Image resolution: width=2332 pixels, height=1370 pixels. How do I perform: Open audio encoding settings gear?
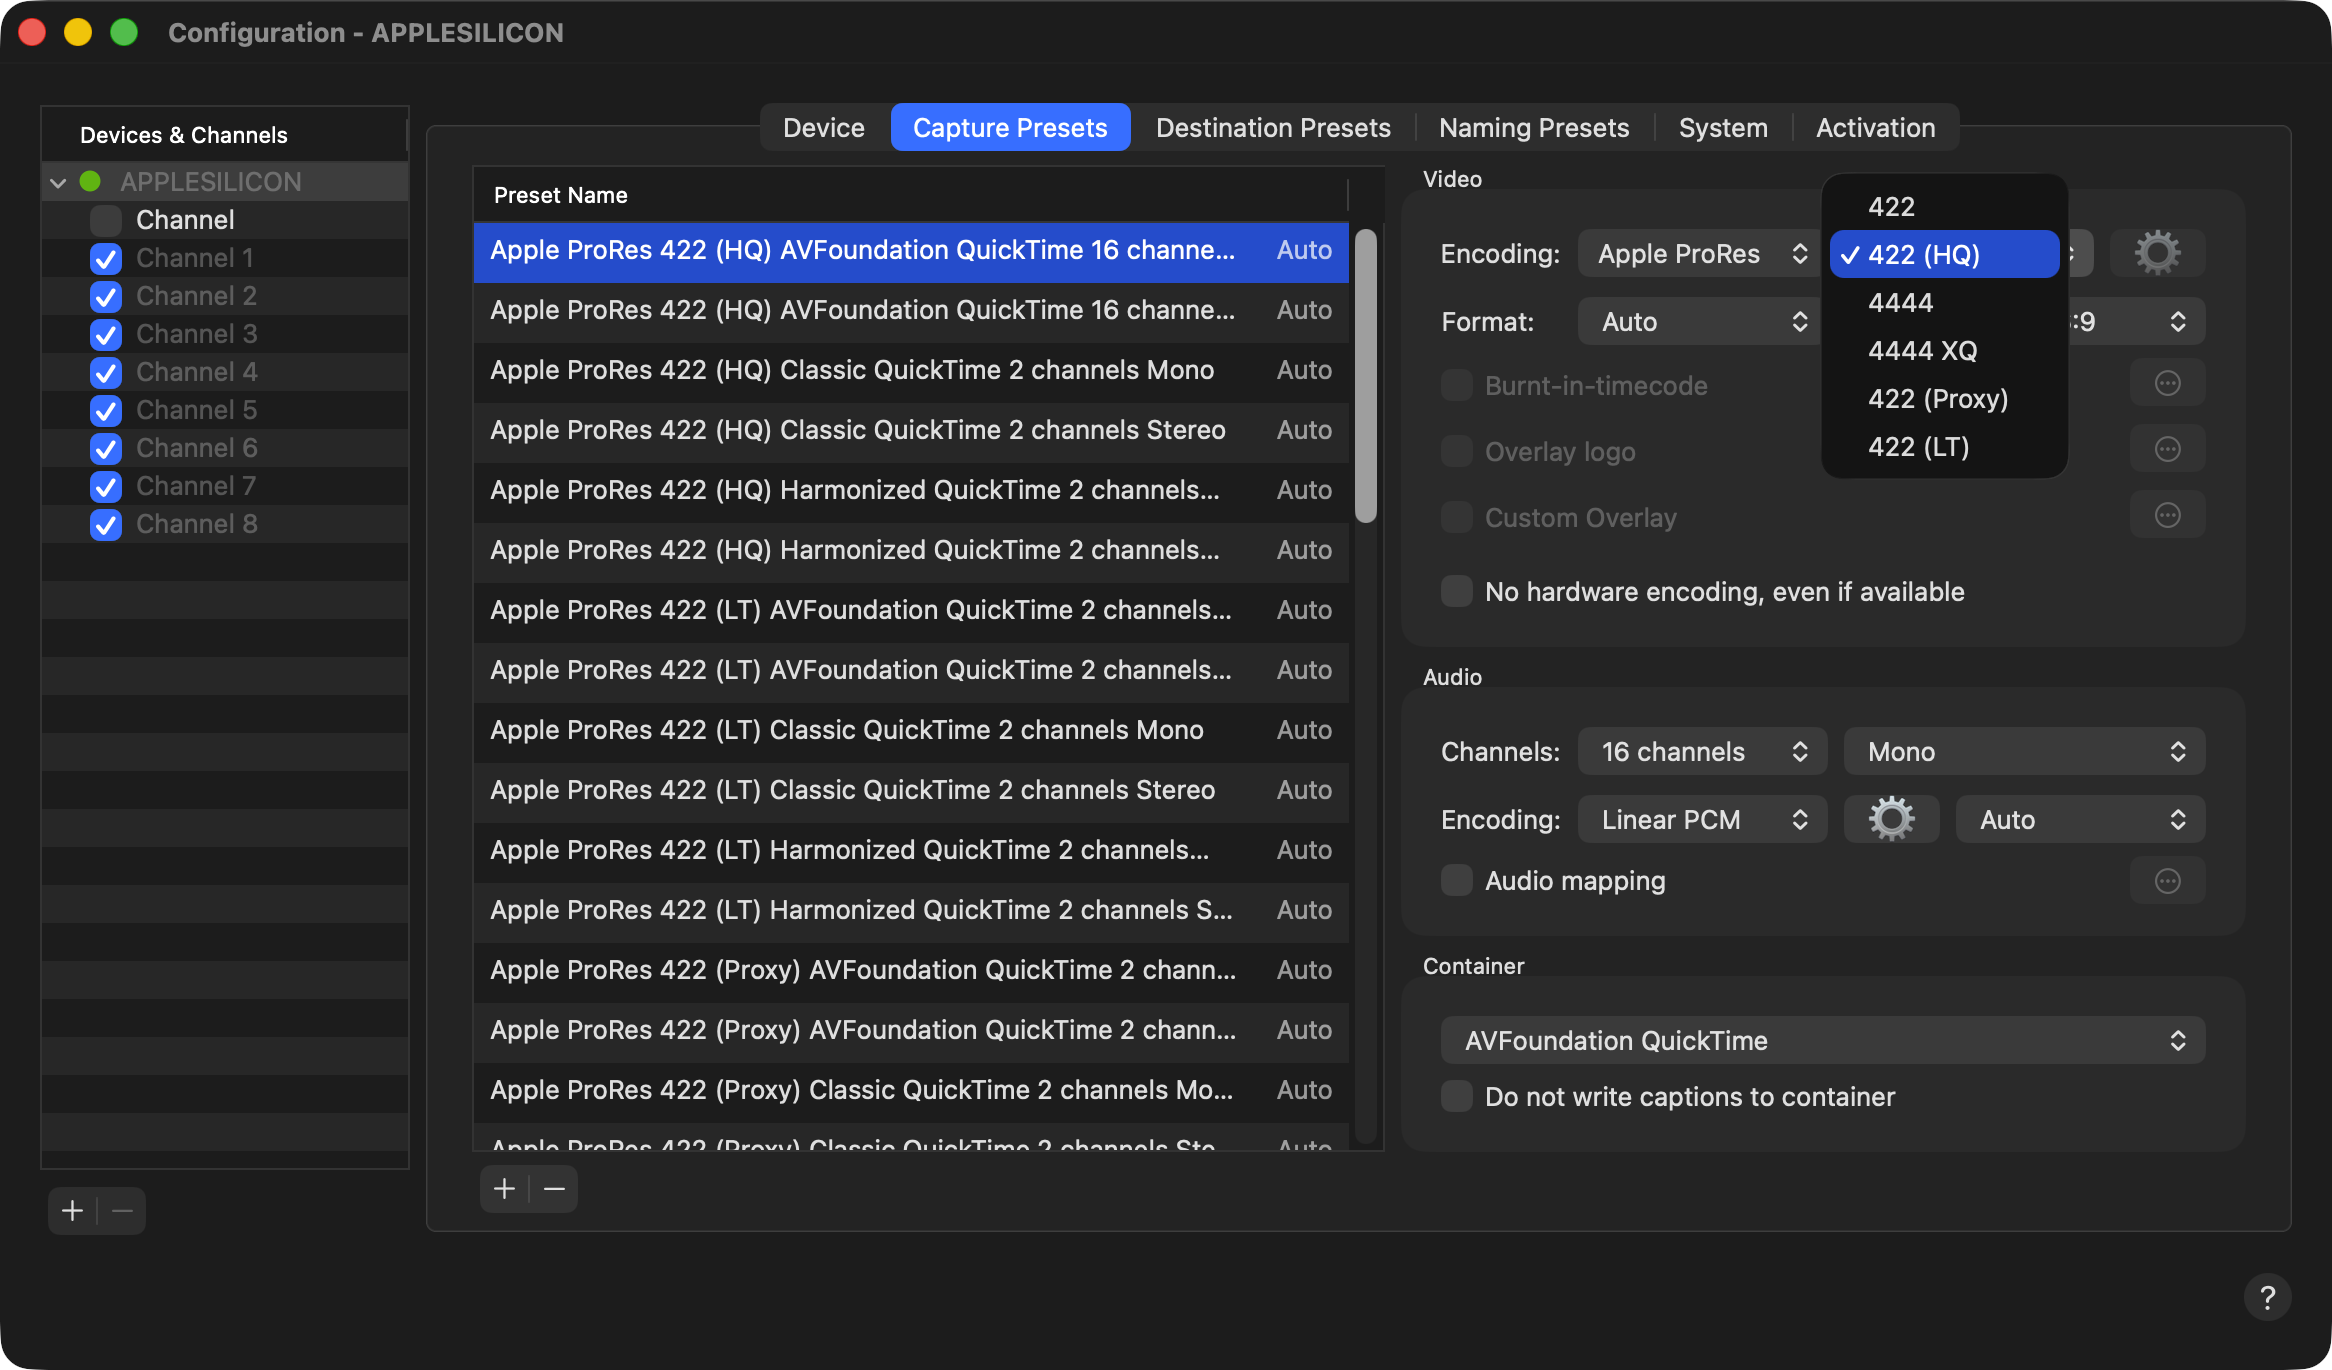(1891, 819)
